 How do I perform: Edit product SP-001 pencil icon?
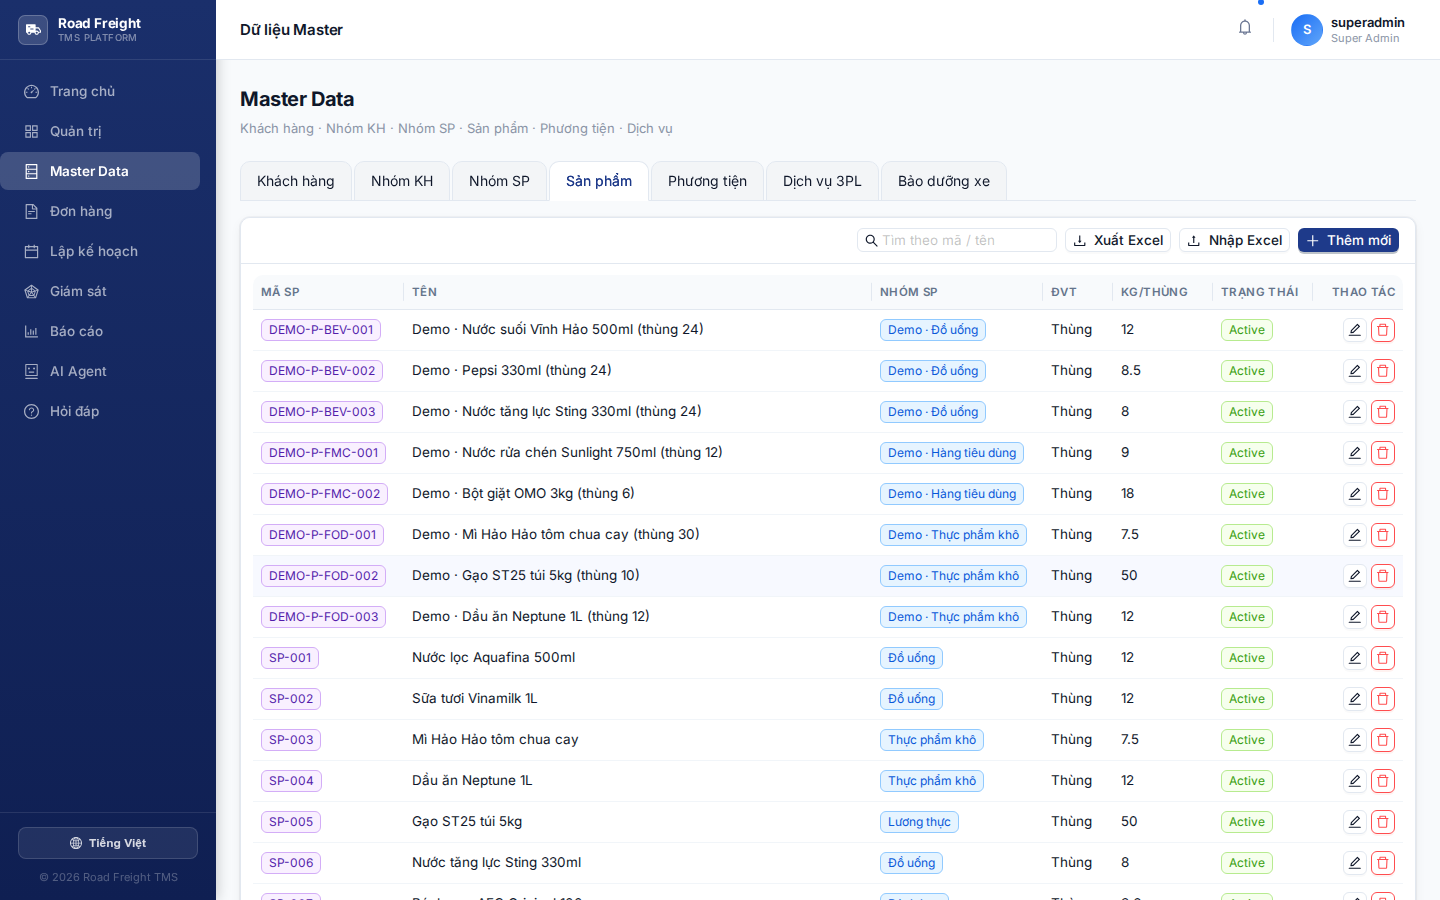[1355, 658]
